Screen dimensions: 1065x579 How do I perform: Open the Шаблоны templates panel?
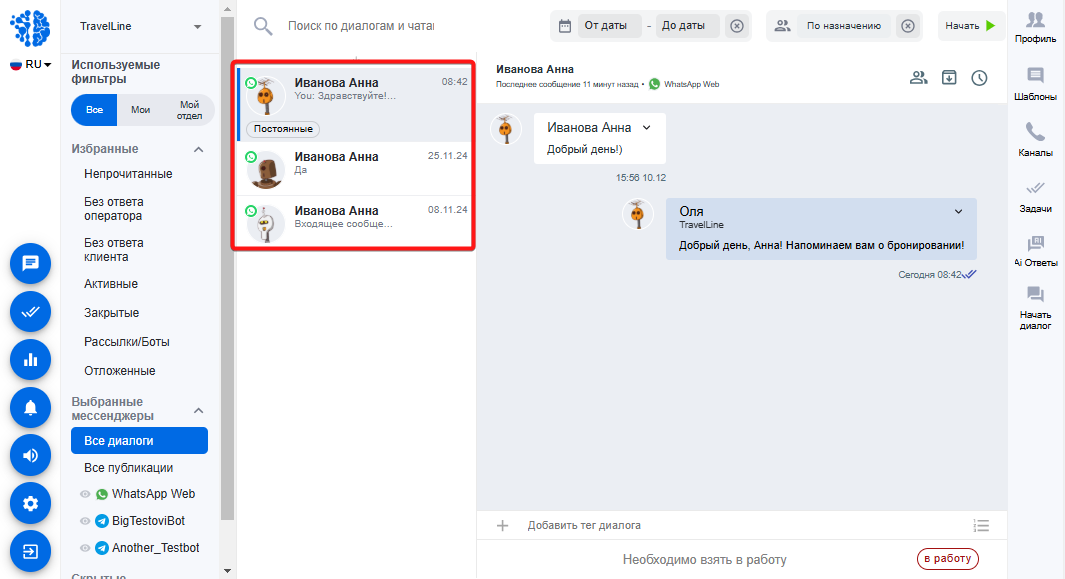tap(1035, 84)
